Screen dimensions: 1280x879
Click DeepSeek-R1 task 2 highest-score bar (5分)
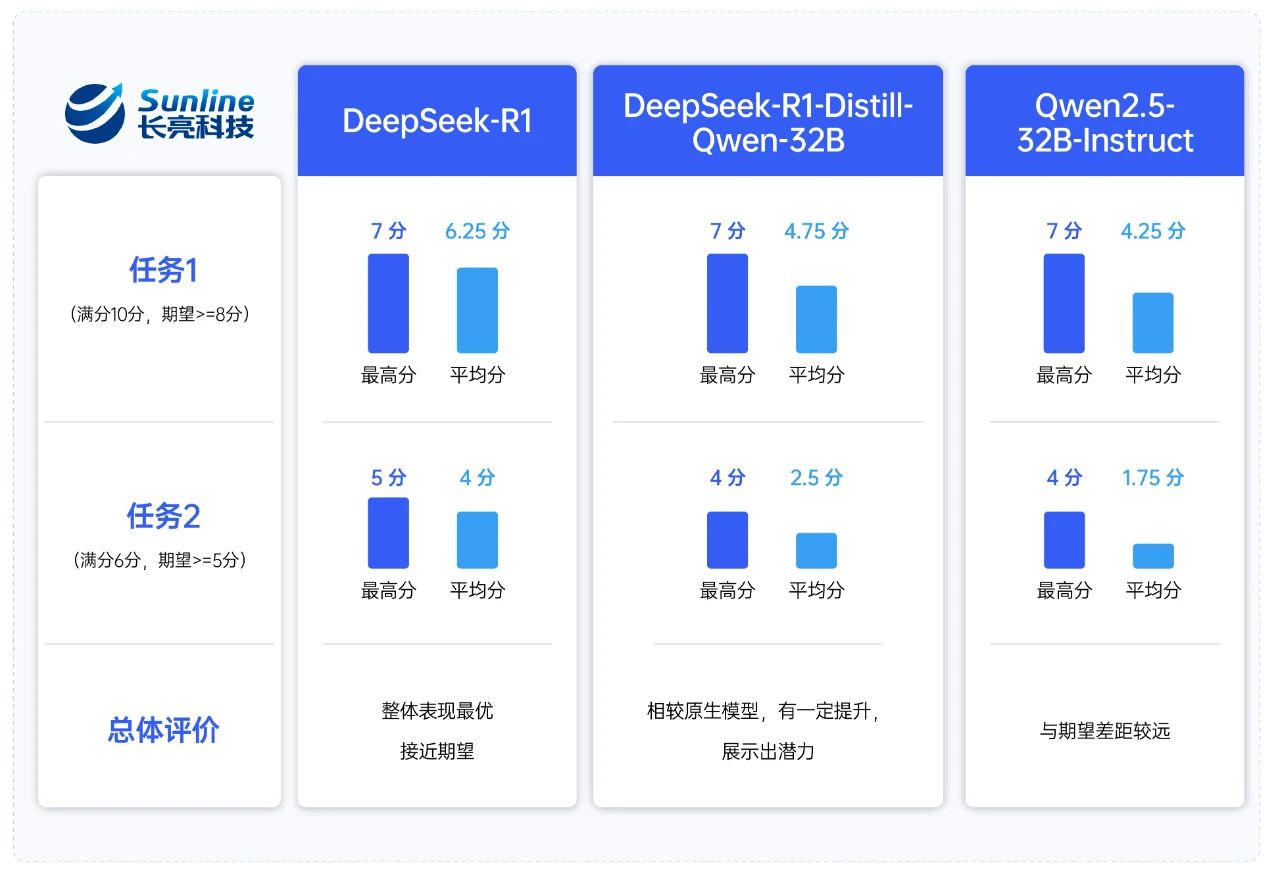[x=388, y=533]
